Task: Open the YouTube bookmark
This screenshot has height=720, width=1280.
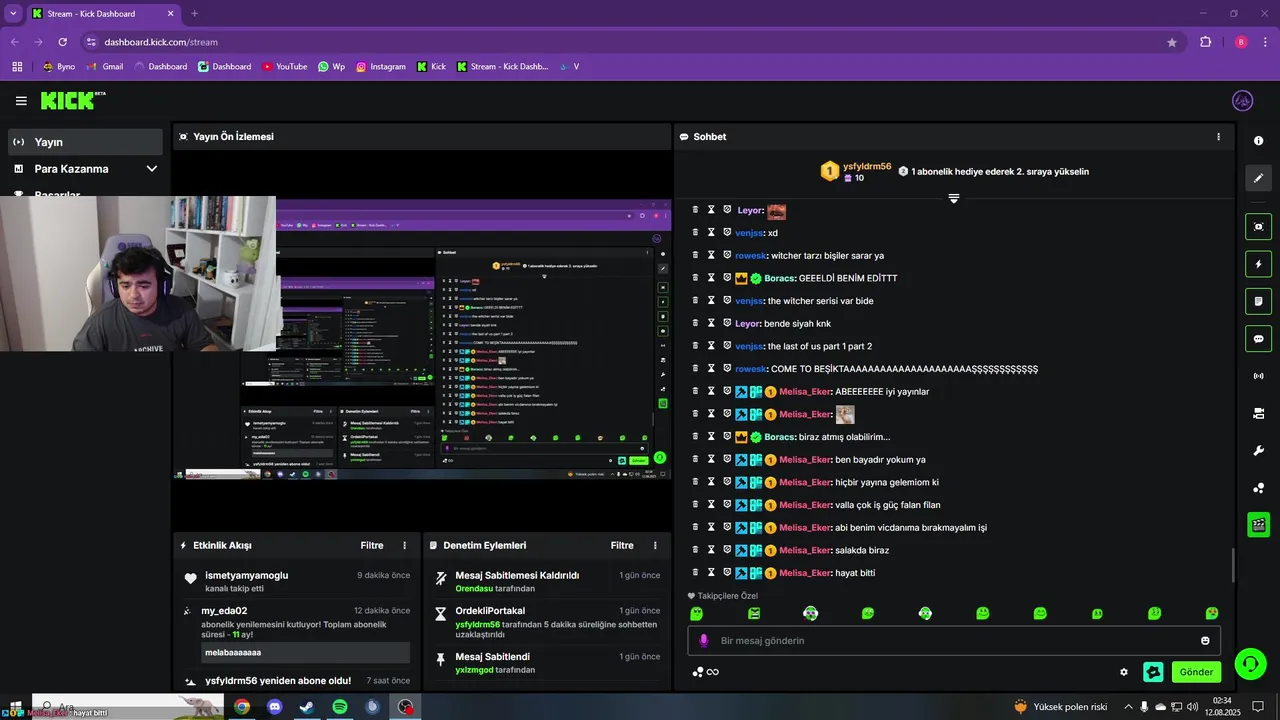Action: pyautogui.click(x=285, y=67)
